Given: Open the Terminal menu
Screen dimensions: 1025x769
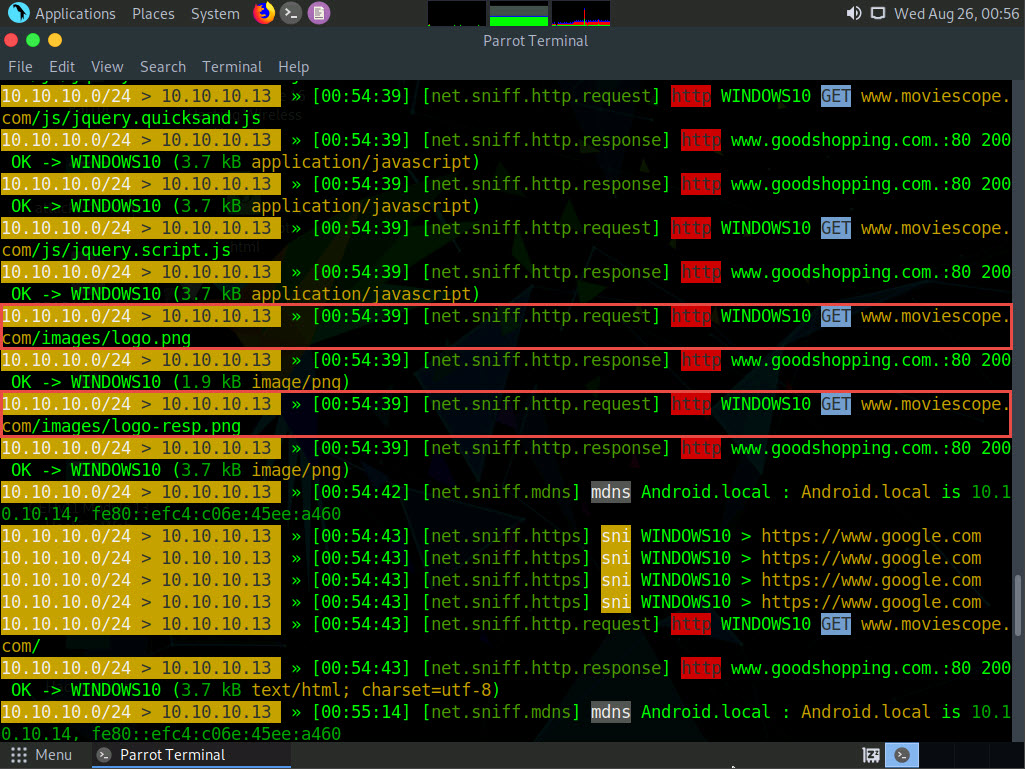Looking at the screenshot, I should (232, 67).
